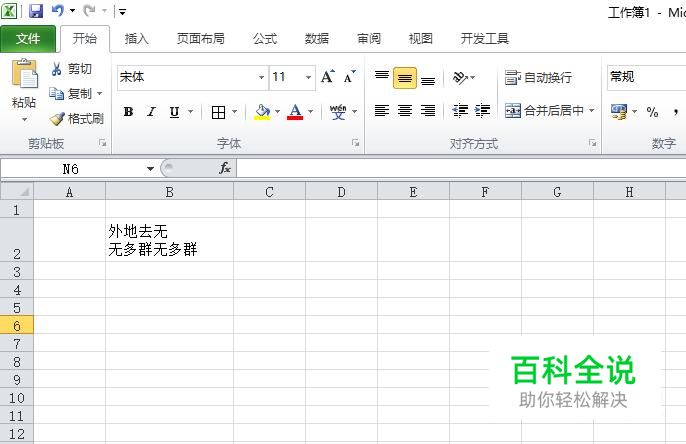Toggle align text left
The height and width of the screenshot is (444, 686).
382,111
